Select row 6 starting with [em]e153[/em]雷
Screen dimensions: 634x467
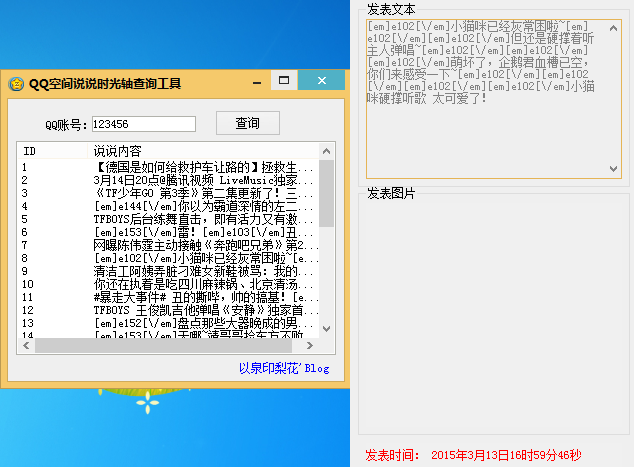[x=168, y=232]
